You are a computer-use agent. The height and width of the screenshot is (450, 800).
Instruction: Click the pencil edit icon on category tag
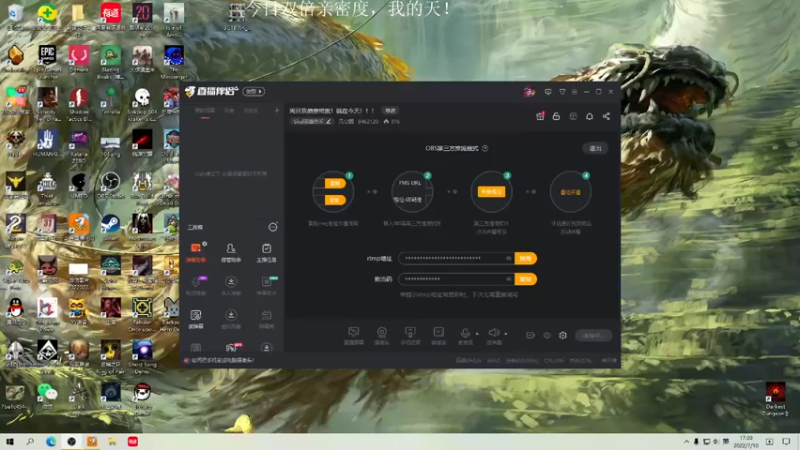point(328,121)
